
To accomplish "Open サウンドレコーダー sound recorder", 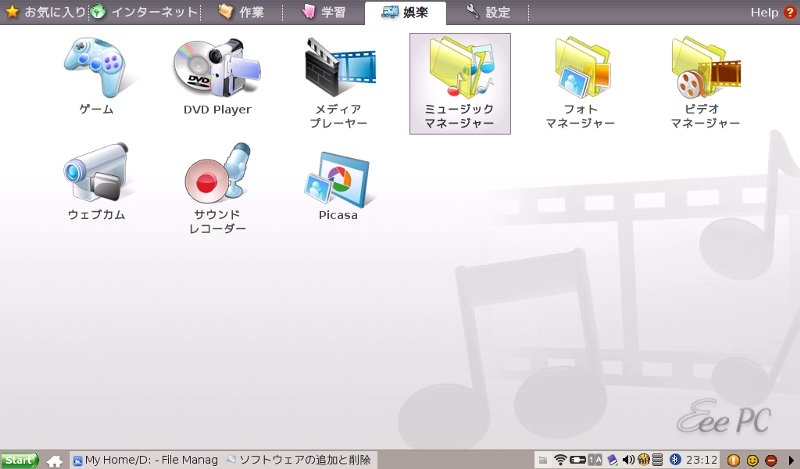I will click(x=217, y=188).
